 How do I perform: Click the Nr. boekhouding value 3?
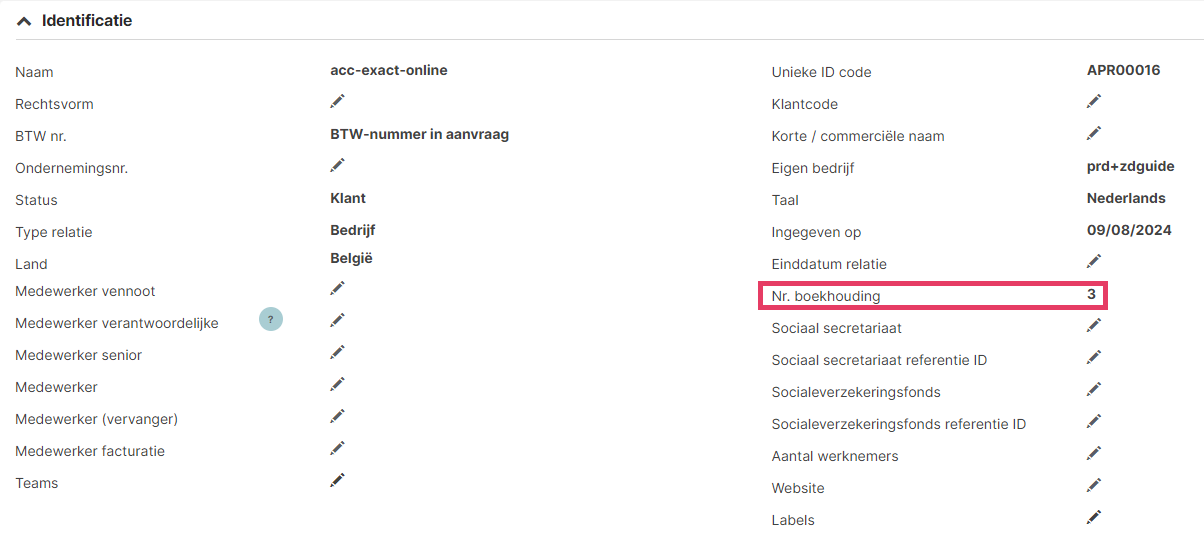[x=1092, y=295]
